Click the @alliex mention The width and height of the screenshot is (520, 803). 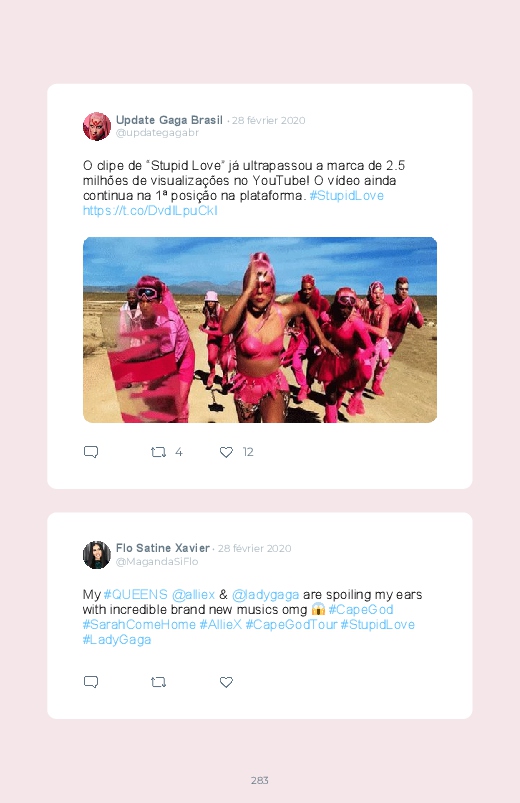[193, 595]
